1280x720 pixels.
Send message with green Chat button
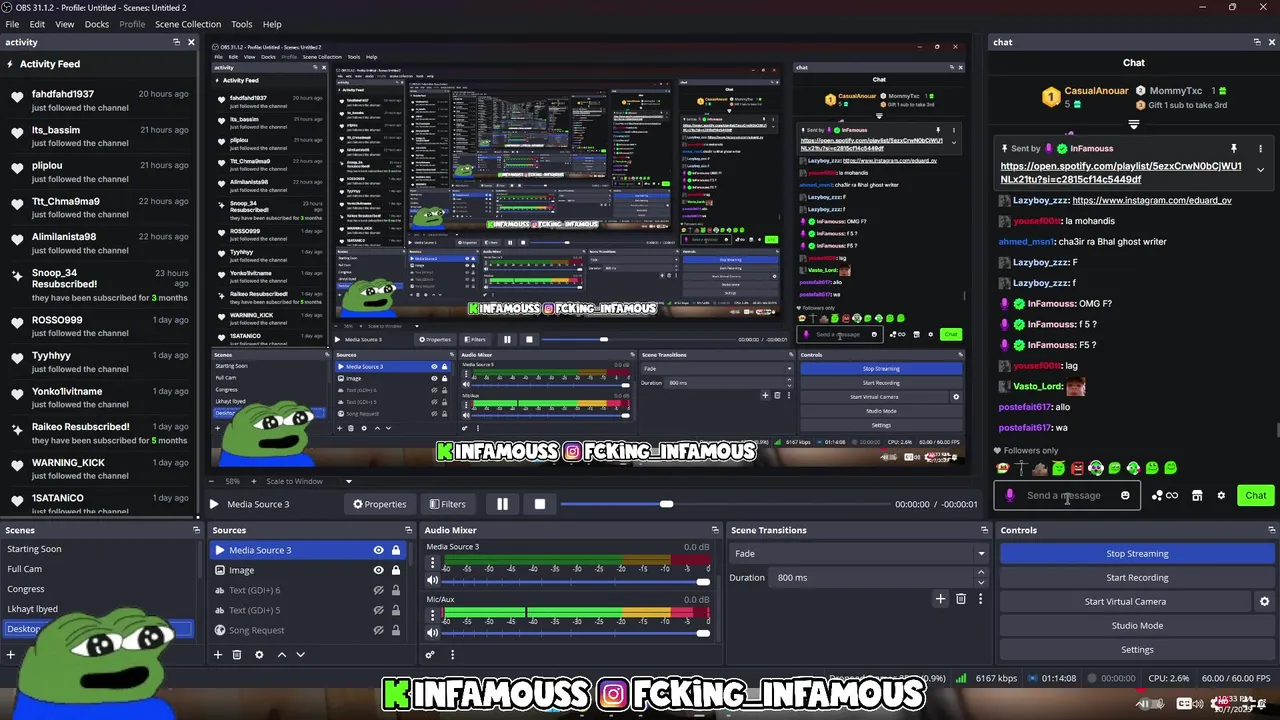click(x=1256, y=495)
